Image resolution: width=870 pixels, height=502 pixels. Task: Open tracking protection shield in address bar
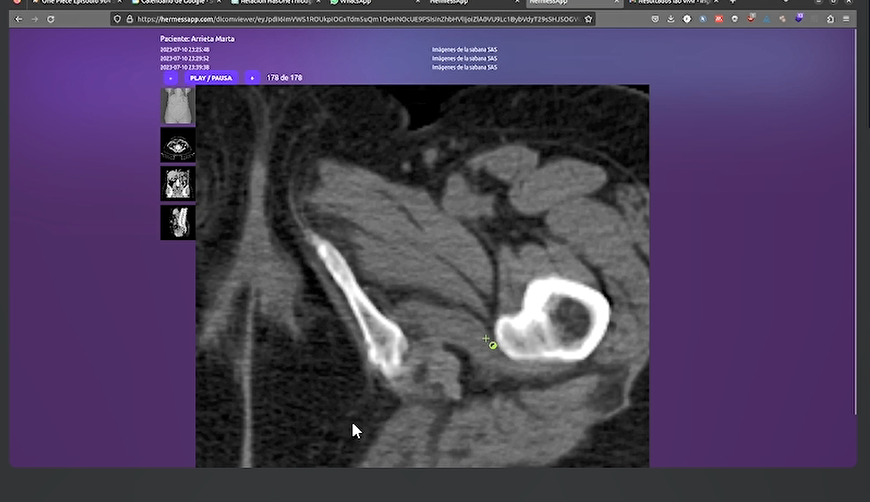[117, 19]
